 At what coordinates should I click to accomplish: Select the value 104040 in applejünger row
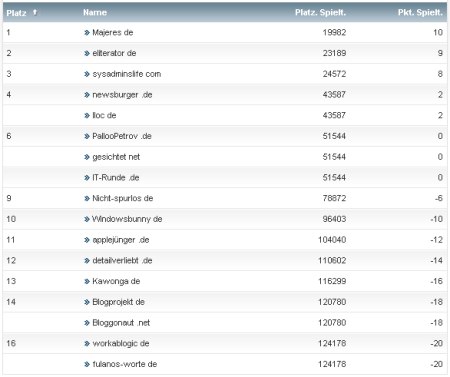[332, 240]
